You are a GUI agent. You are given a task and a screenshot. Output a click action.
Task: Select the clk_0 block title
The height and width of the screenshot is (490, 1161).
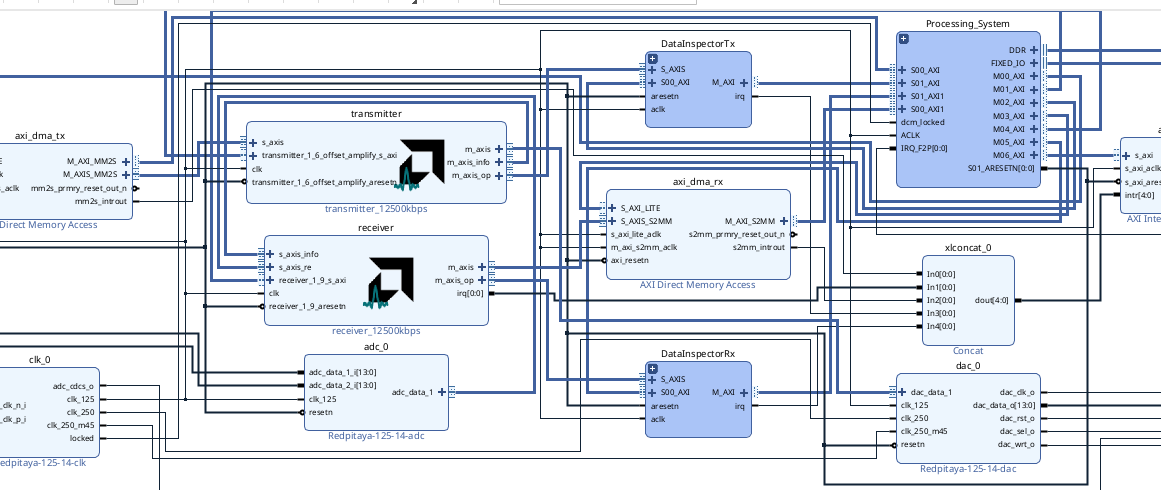click(40, 360)
